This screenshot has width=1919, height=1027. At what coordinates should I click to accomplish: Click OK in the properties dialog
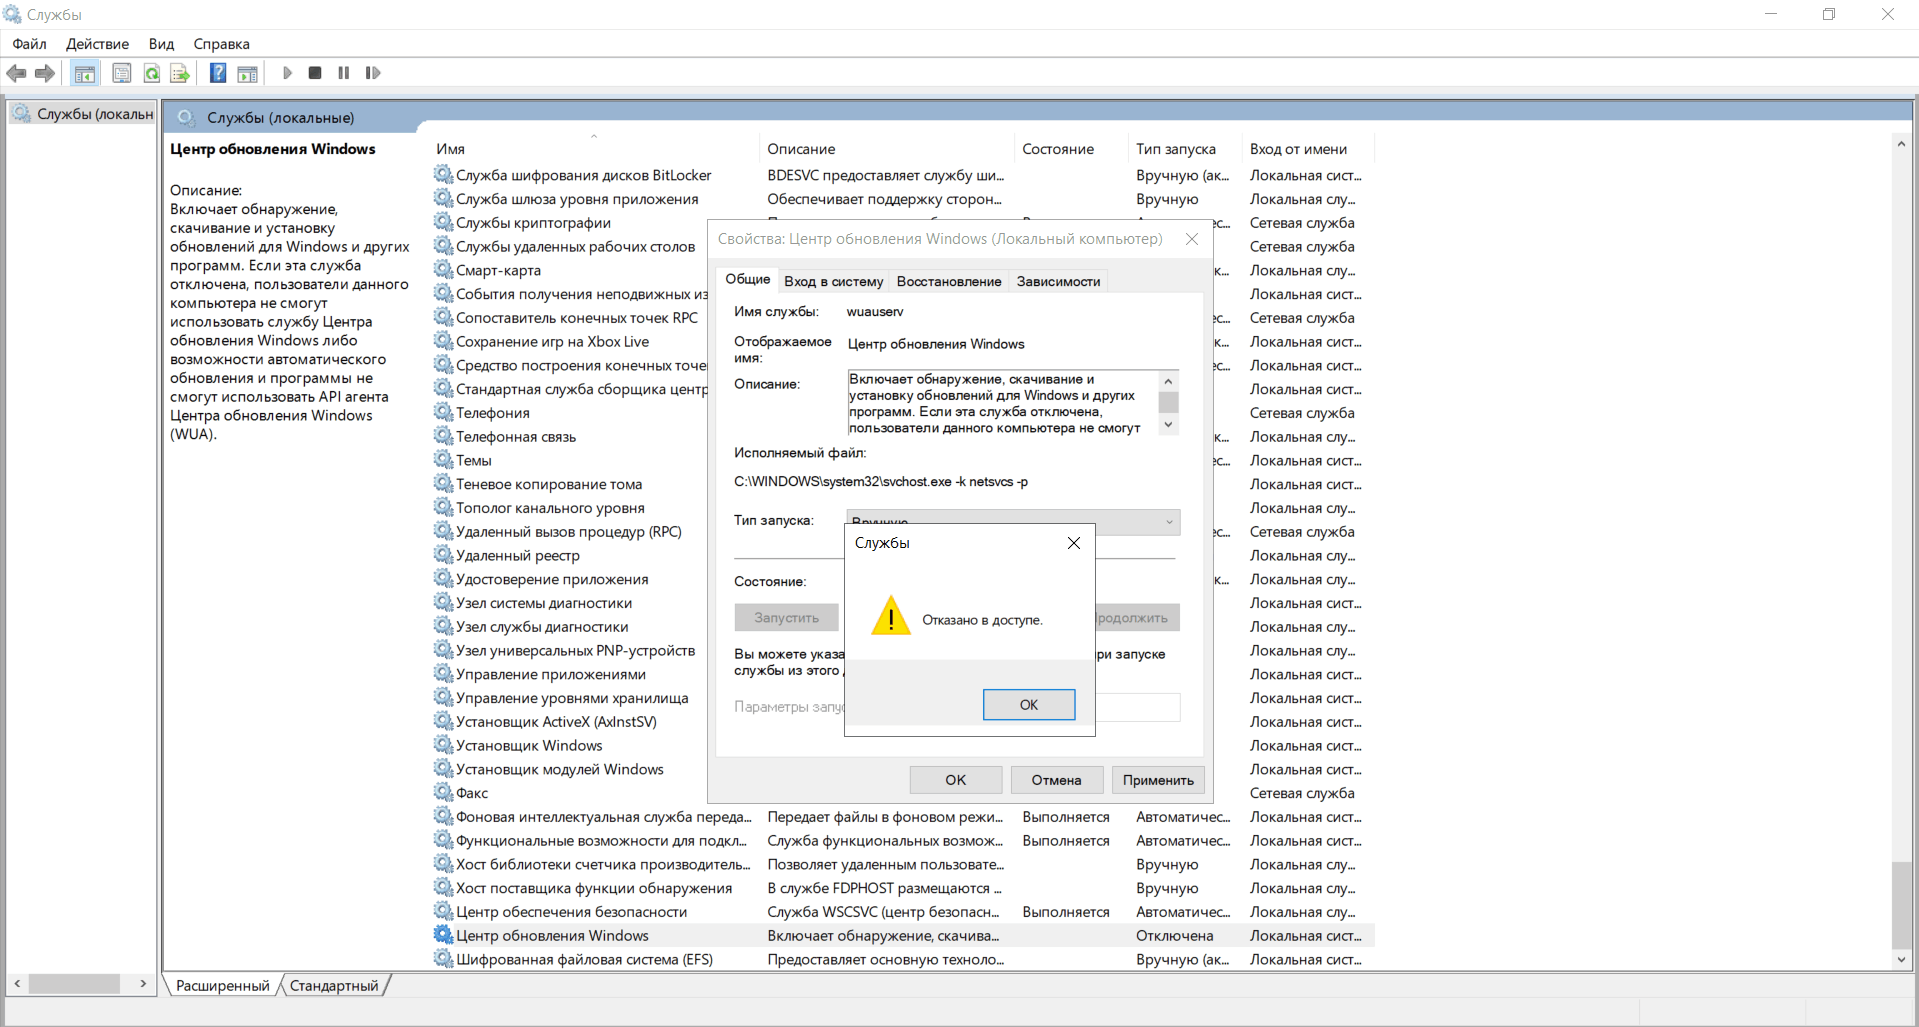pyautogui.click(x=956, y=780)
